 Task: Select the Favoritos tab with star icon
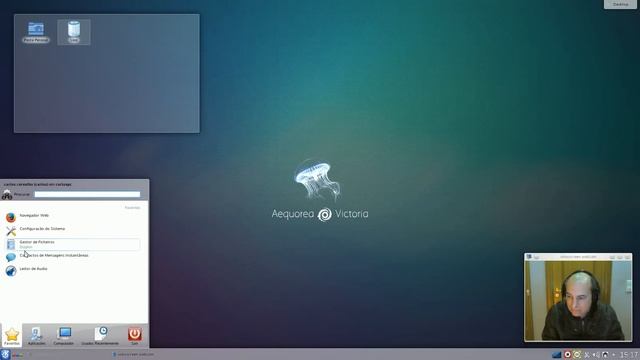[x=12, y=336]
